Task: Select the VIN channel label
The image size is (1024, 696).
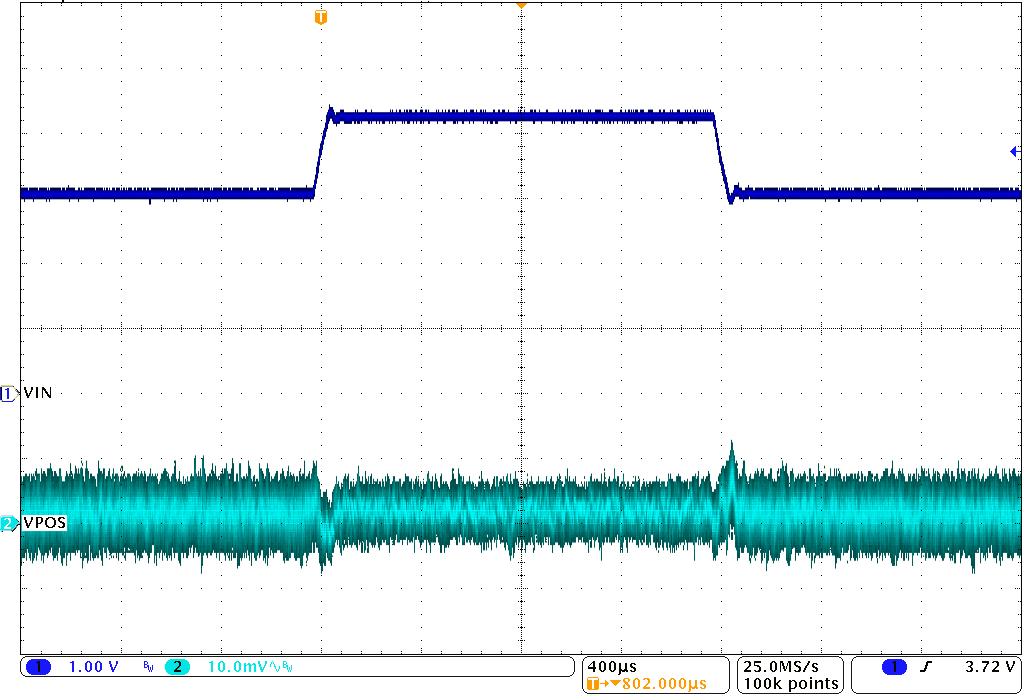Action: coord(37,392)
